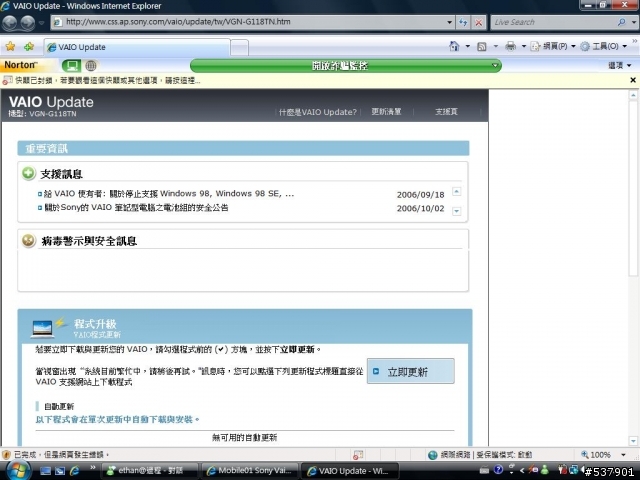Viewport: 640px width, 480px height.
Task: Open the Windows 98 support notice link
Action: (x=169, y=194)
